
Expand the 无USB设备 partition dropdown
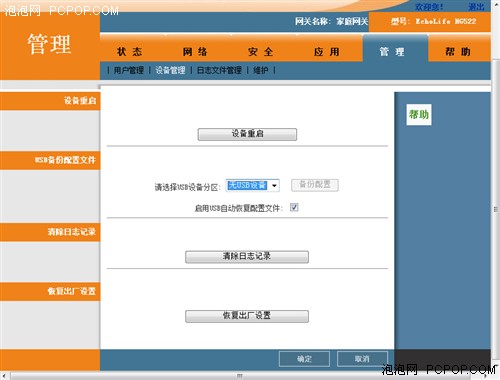[x=252, y=186]
